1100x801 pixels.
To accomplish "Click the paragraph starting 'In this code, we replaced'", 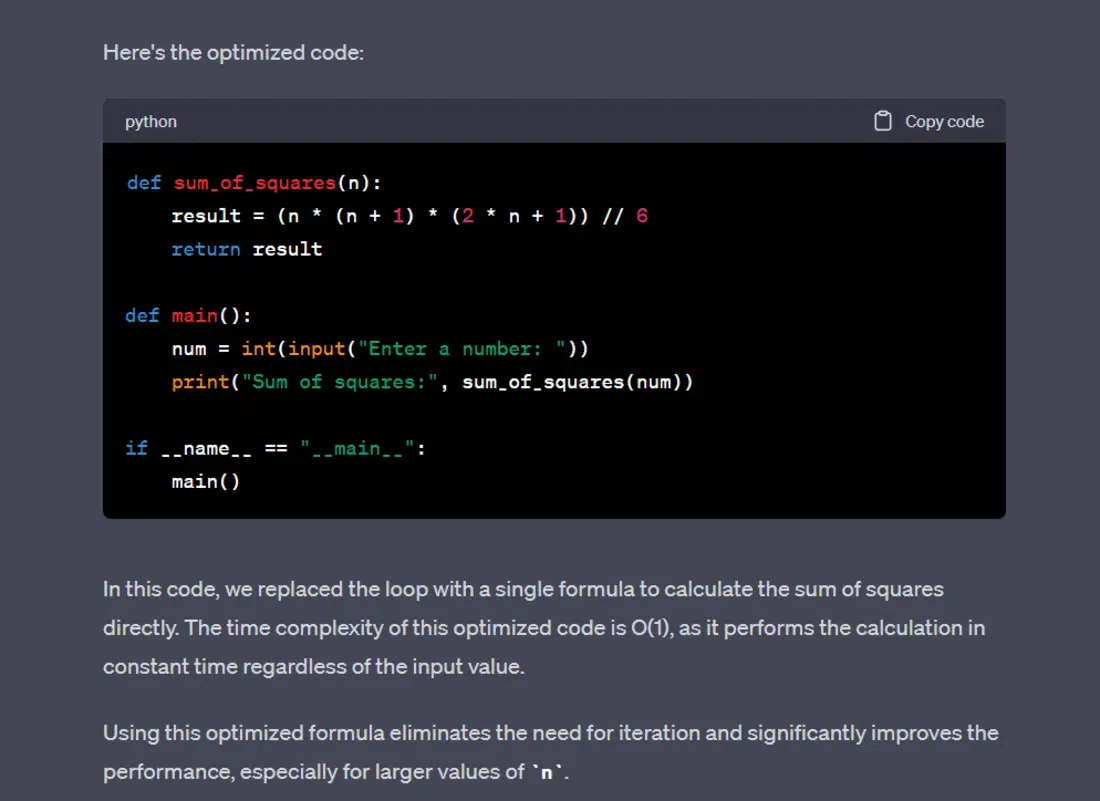I will click(544, 628).
